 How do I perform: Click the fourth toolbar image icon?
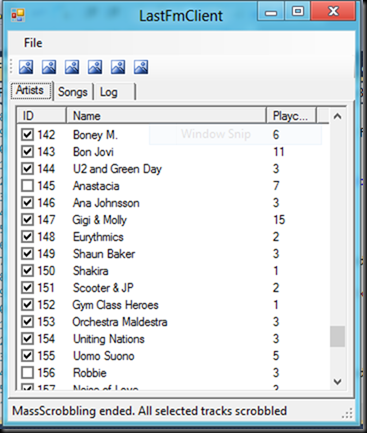[x=95, y=67]
